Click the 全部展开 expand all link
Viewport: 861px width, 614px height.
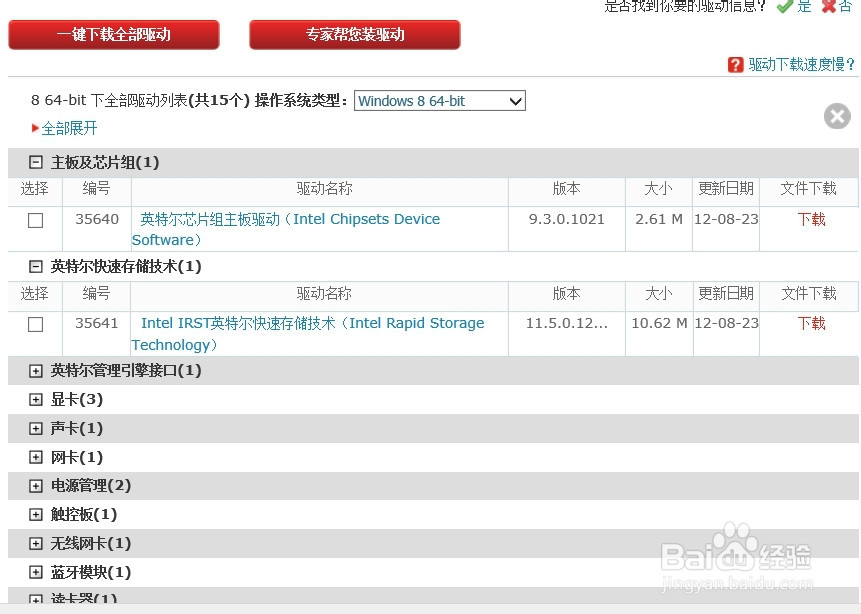click(x=69, y=128)
